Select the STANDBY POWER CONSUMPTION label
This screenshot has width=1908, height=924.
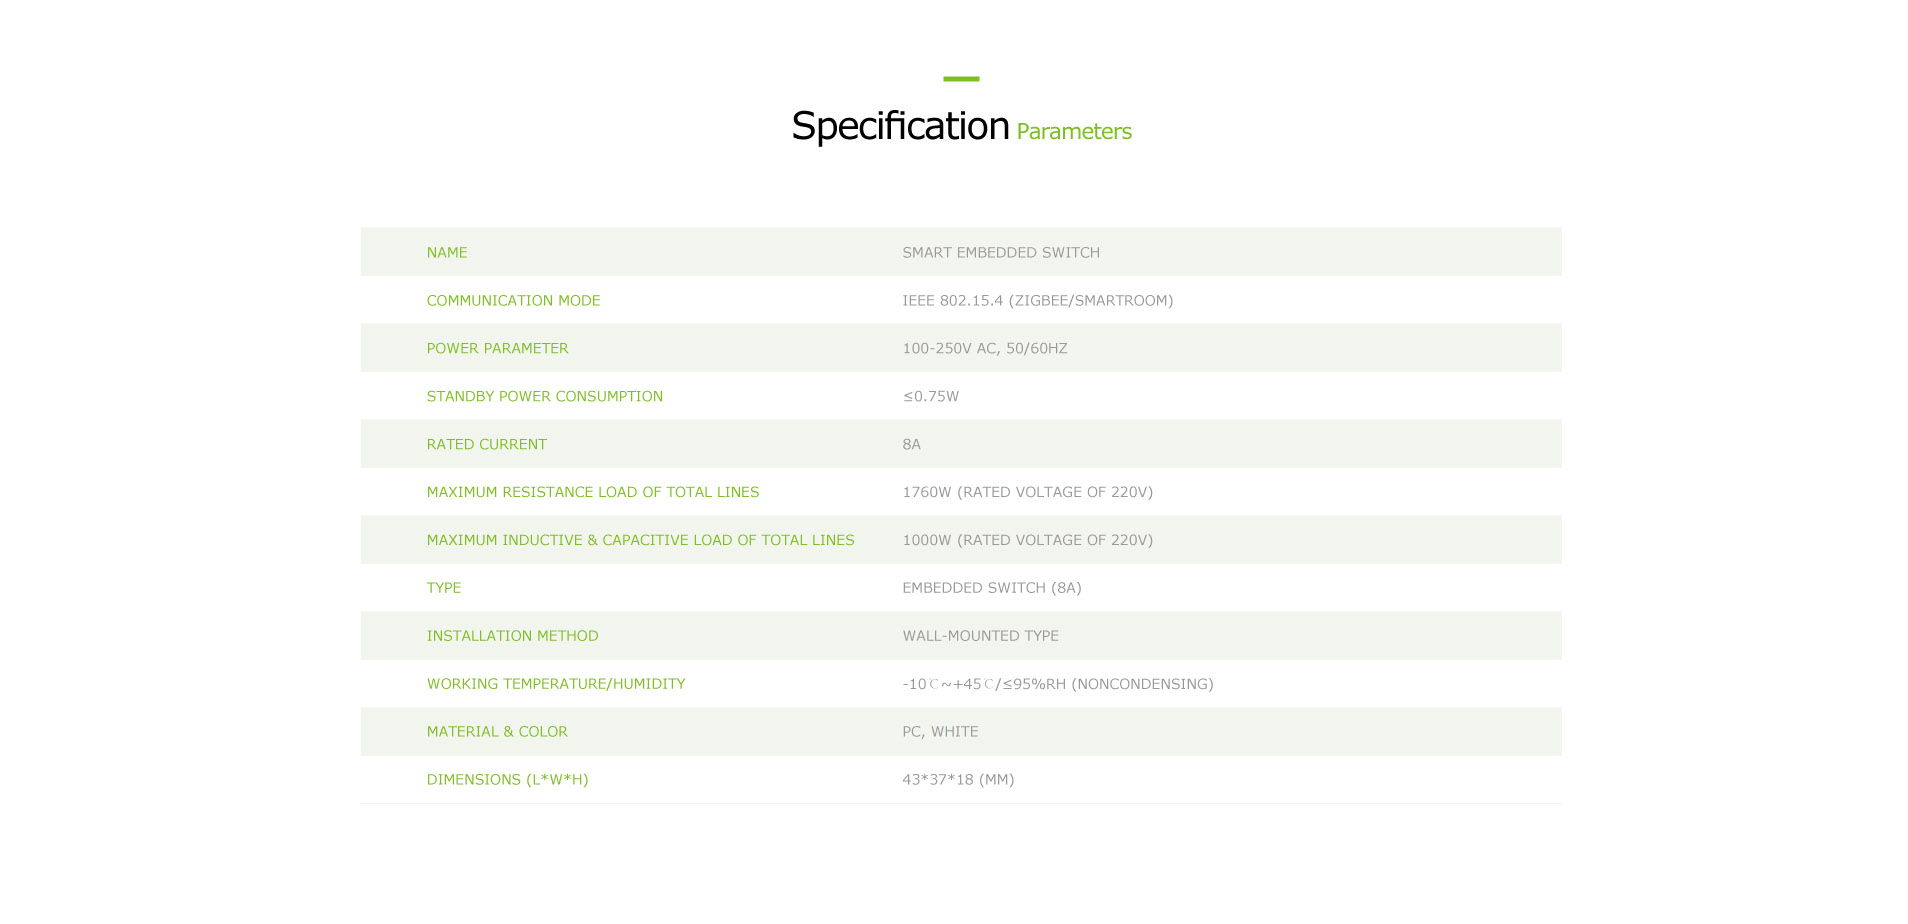pos(545,396)
